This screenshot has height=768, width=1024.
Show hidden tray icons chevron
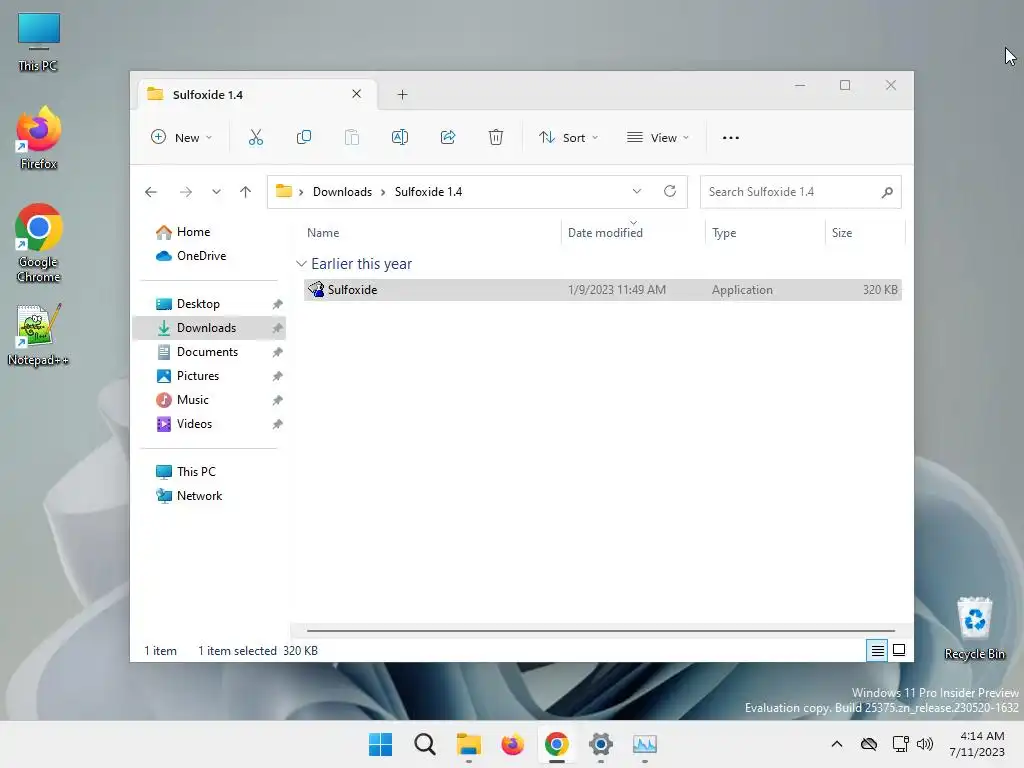[x=837, y=744]
